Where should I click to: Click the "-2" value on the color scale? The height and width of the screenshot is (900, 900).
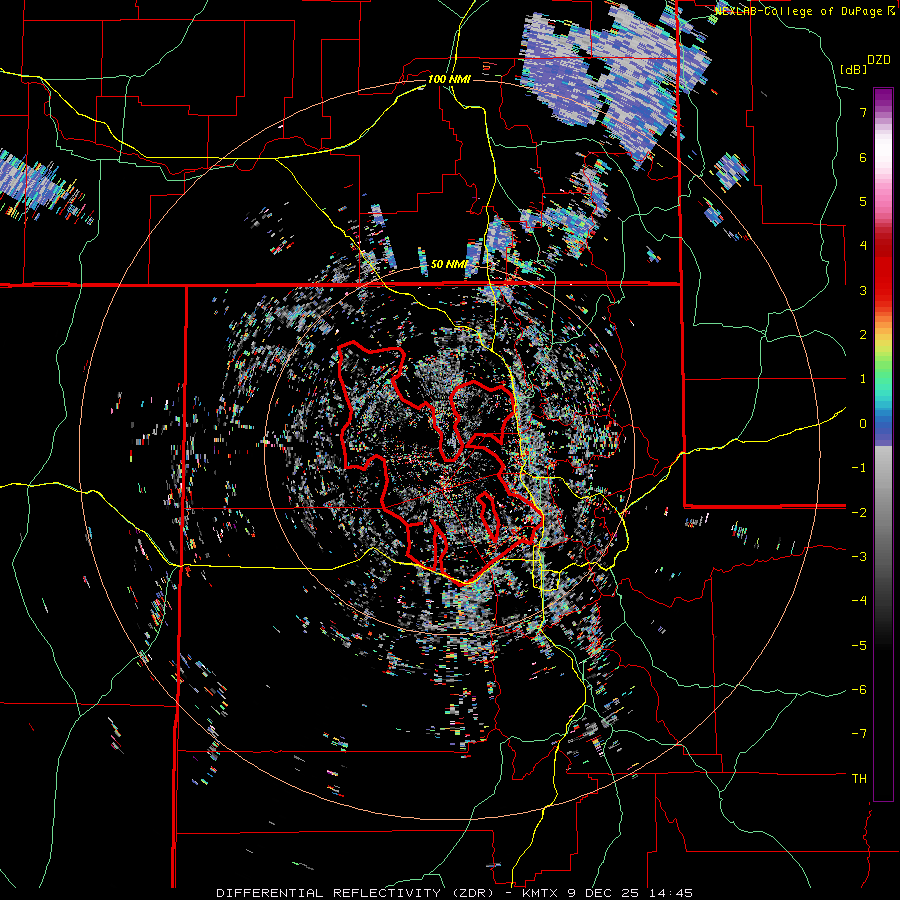[859, 512]
